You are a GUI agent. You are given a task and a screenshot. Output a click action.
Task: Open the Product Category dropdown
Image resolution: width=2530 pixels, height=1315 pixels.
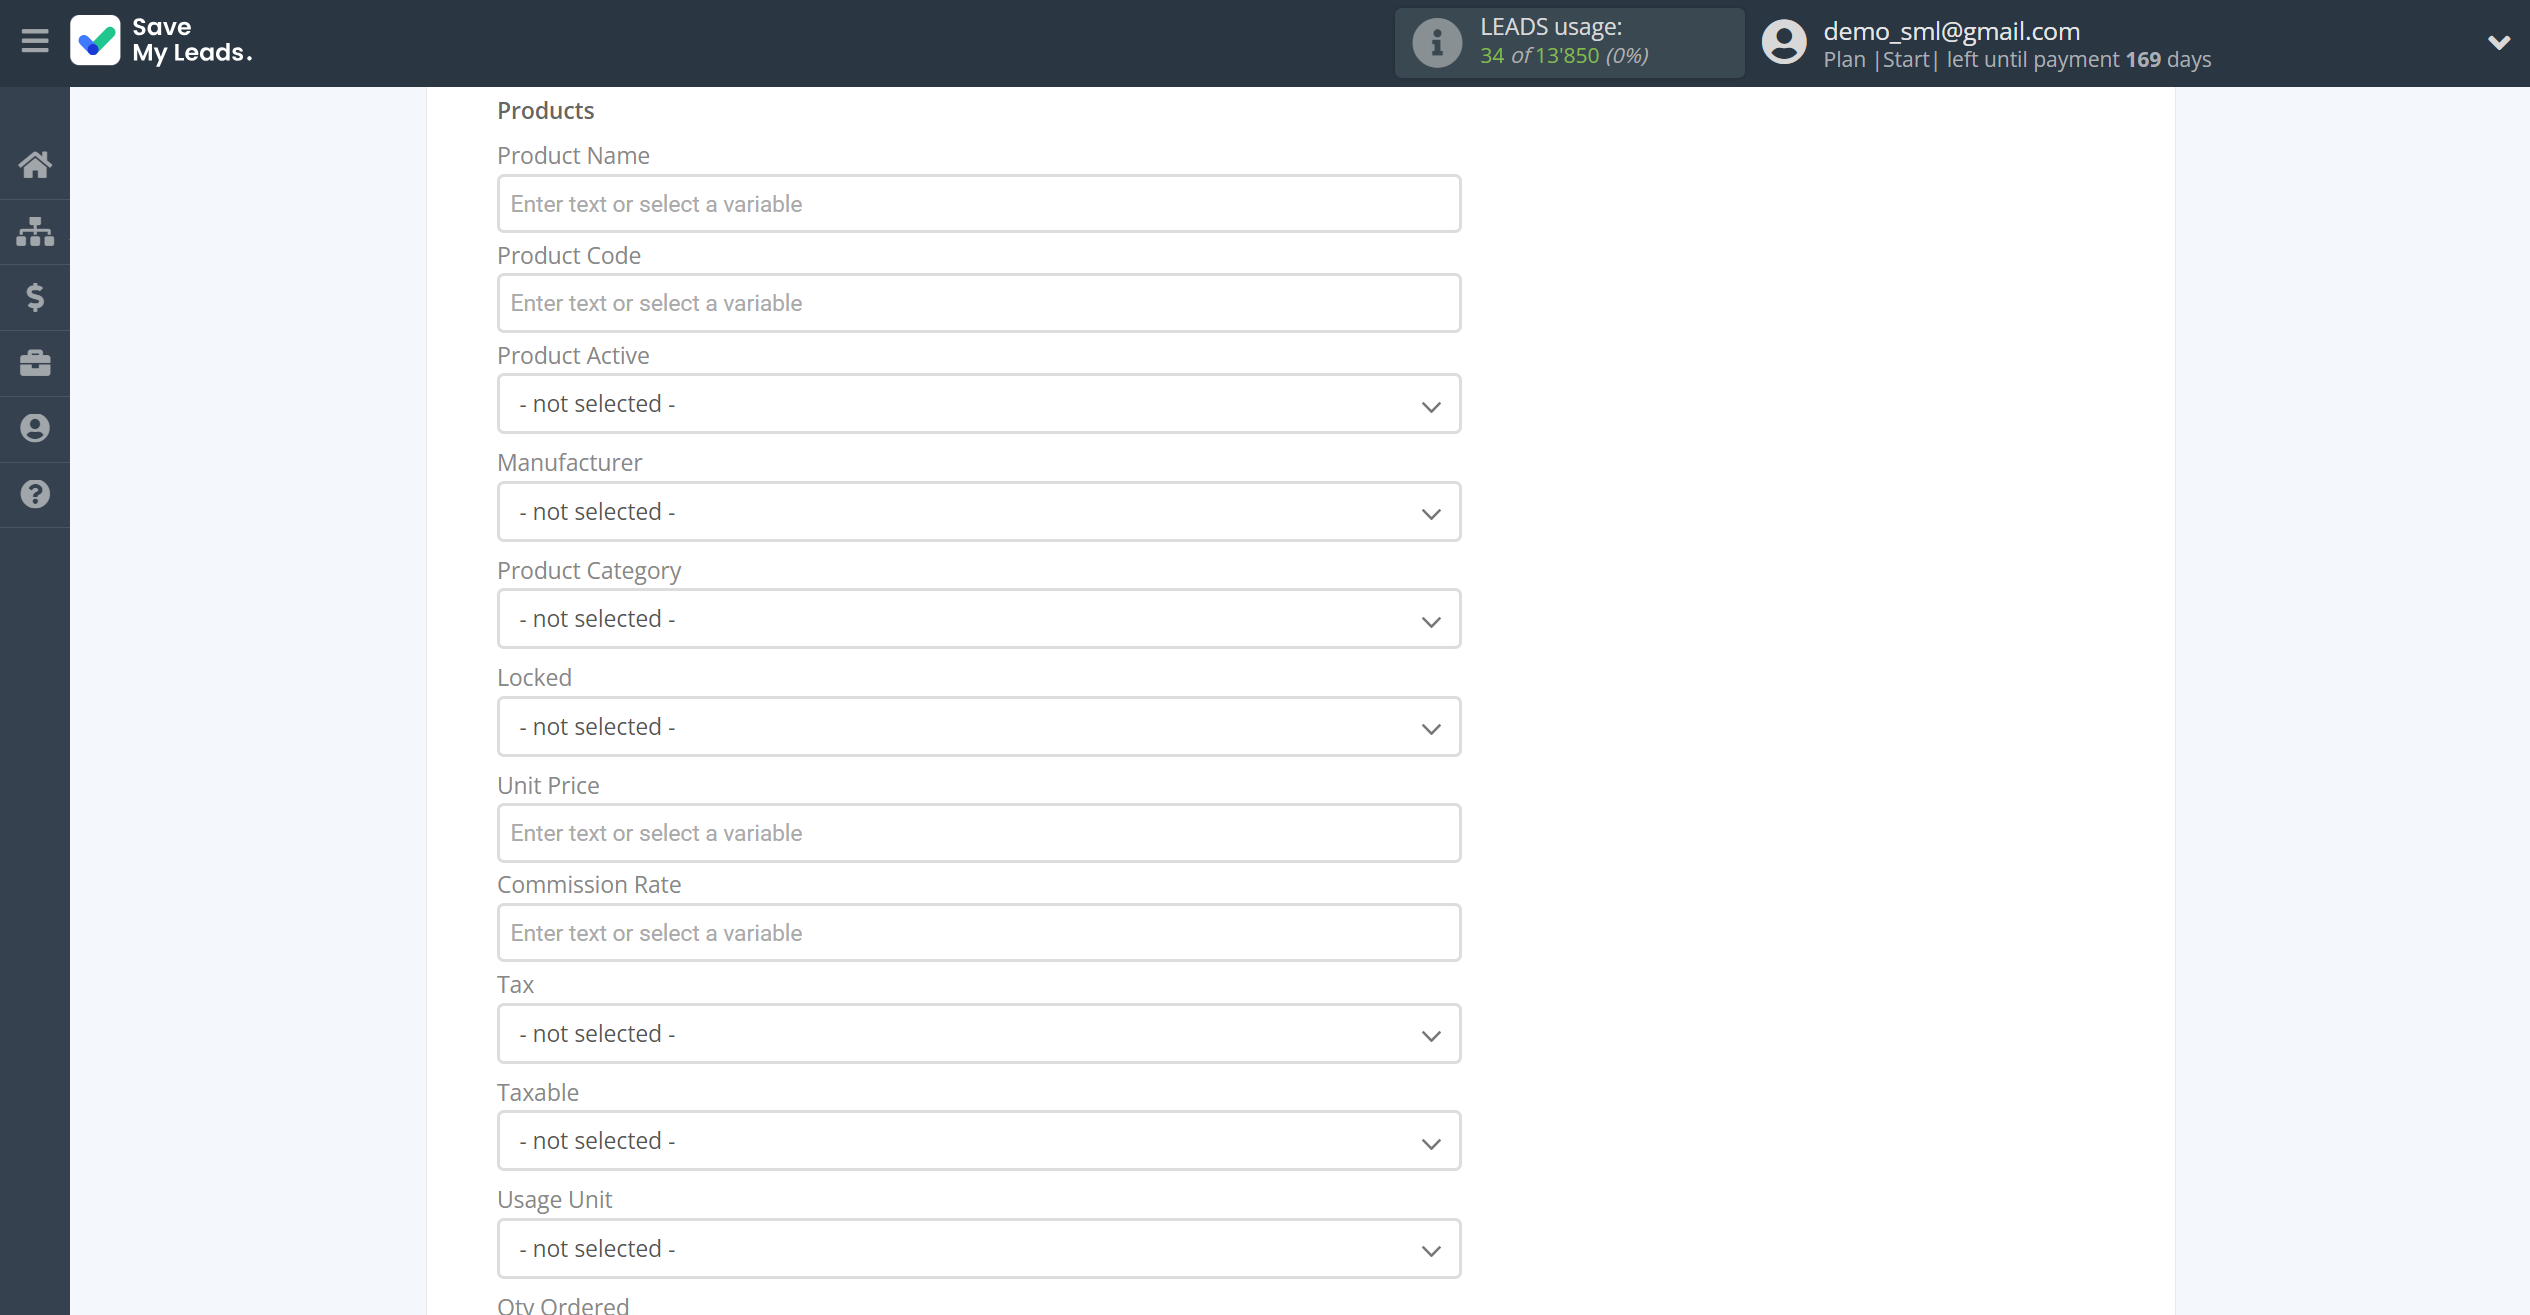pos(978,619)
